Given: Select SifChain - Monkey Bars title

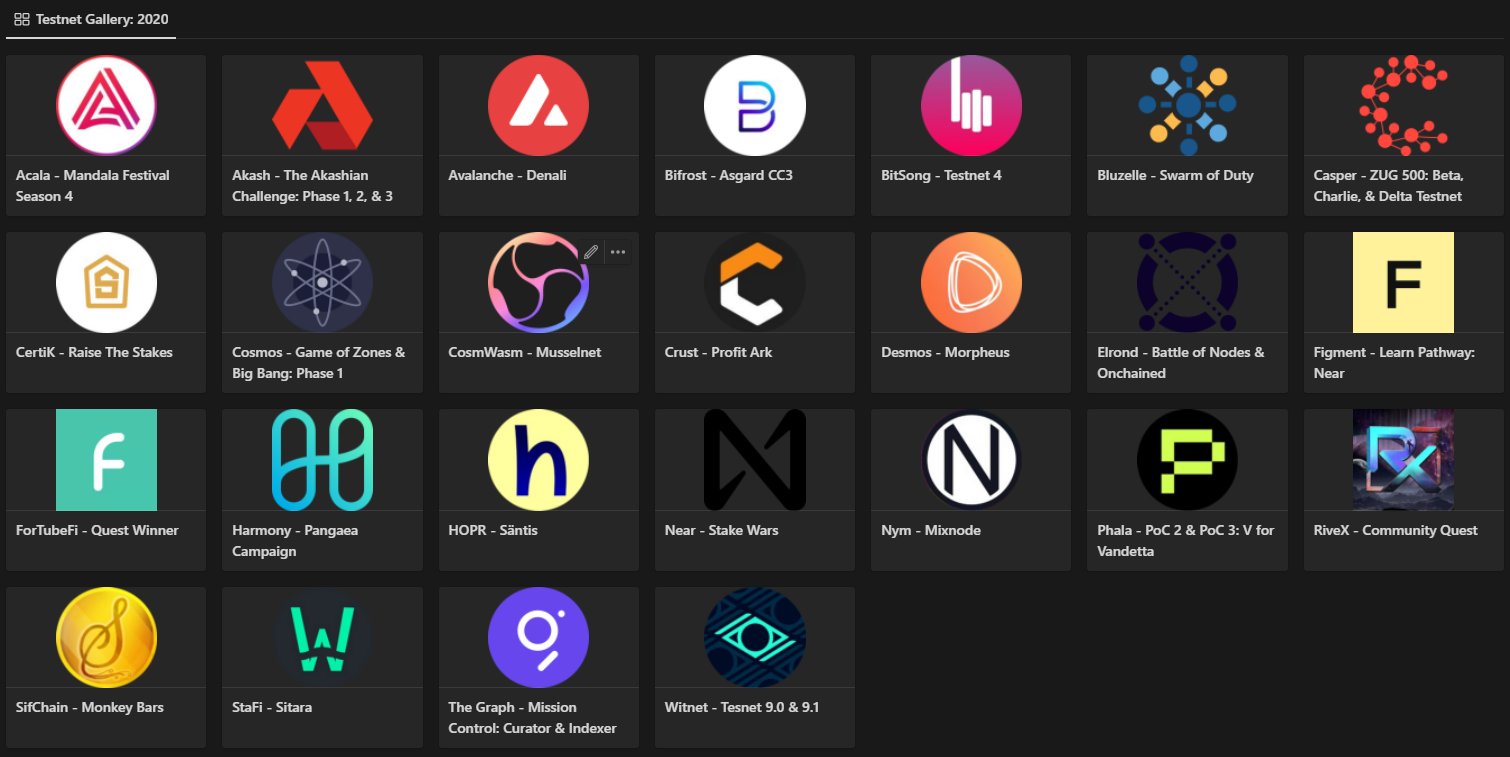Looking at the screenshot, I should click(89, 707).
